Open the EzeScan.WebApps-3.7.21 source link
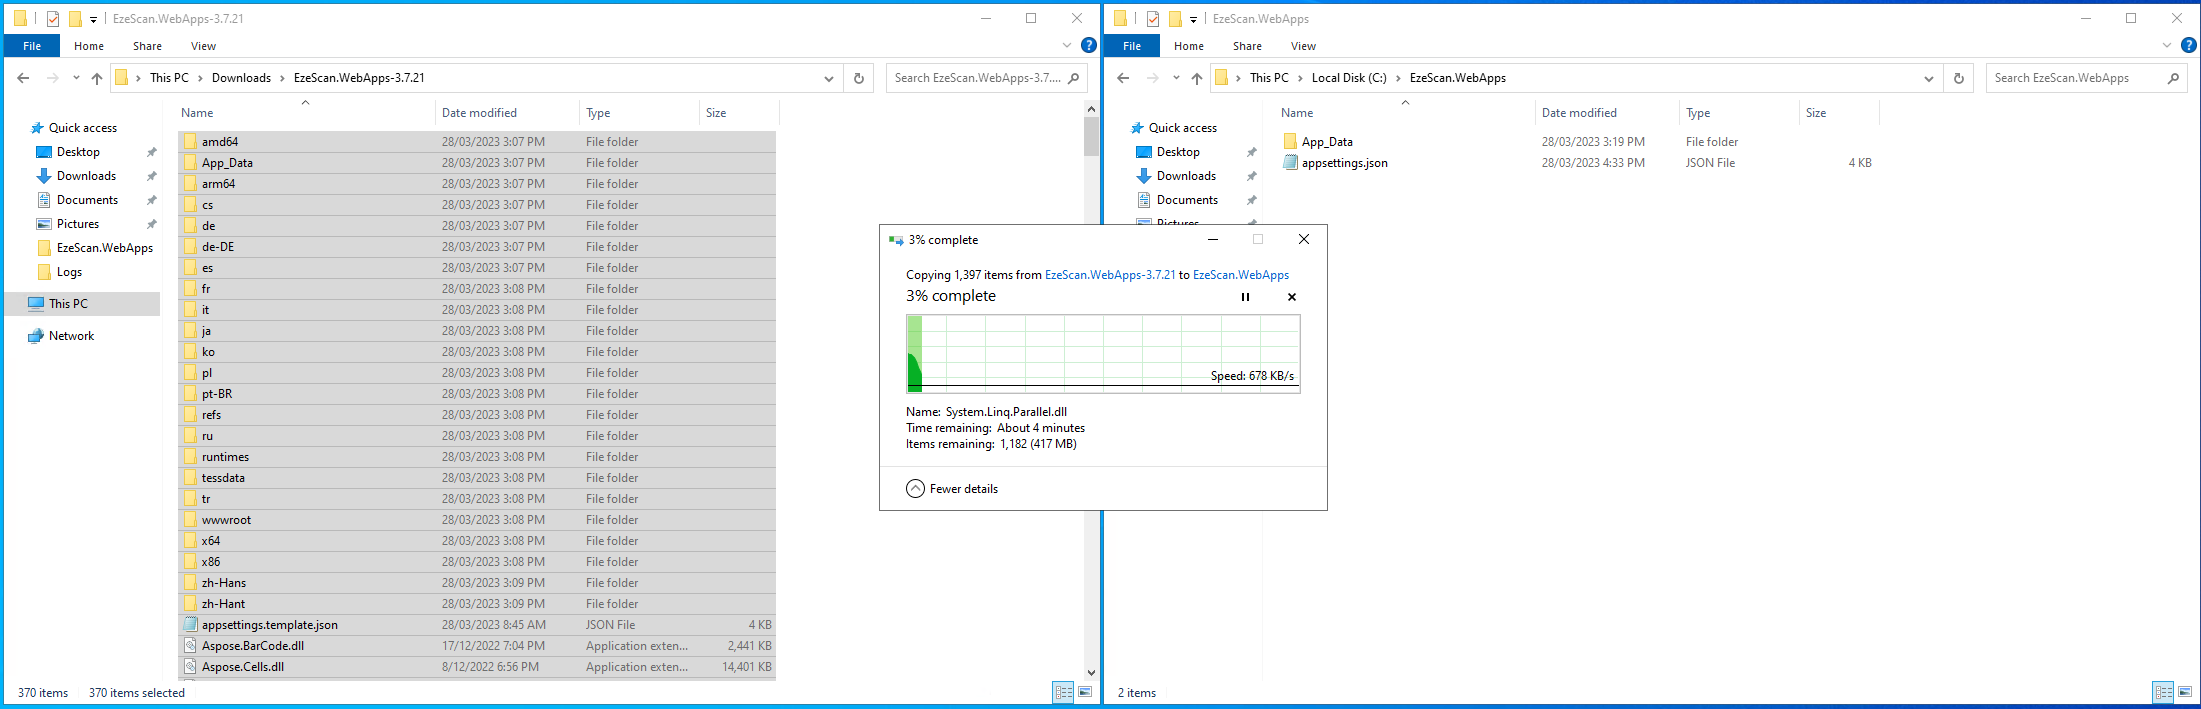 [1109, 275]
